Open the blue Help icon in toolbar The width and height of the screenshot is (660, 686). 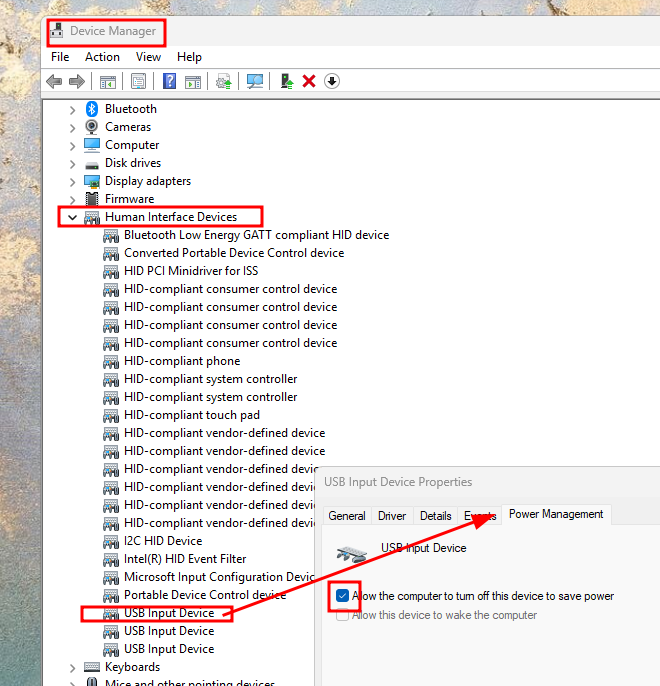170,81
